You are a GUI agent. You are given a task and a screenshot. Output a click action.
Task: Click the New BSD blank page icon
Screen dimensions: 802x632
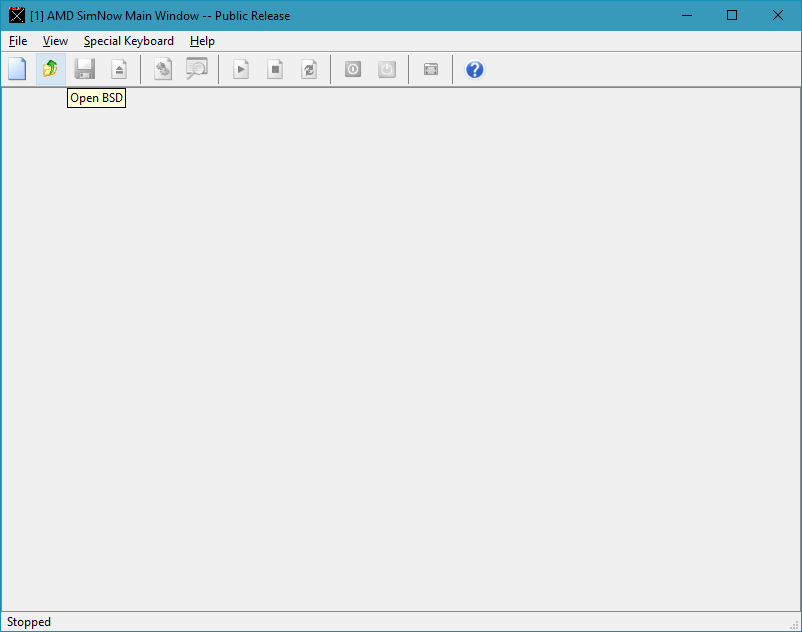(17, 69)
